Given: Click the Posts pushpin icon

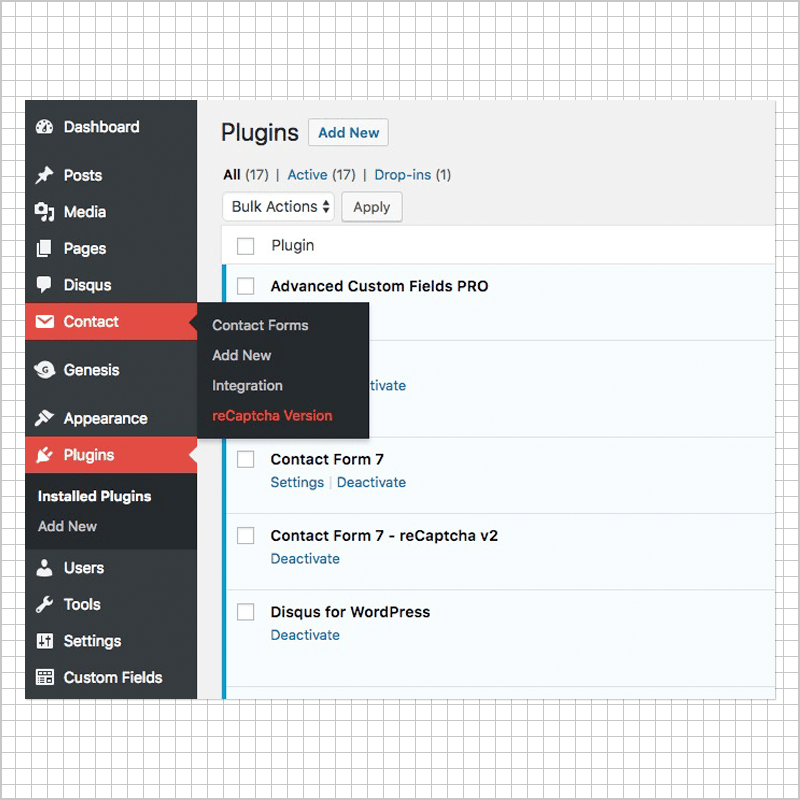Looking at the screenshot, I should tap(44, 175).
